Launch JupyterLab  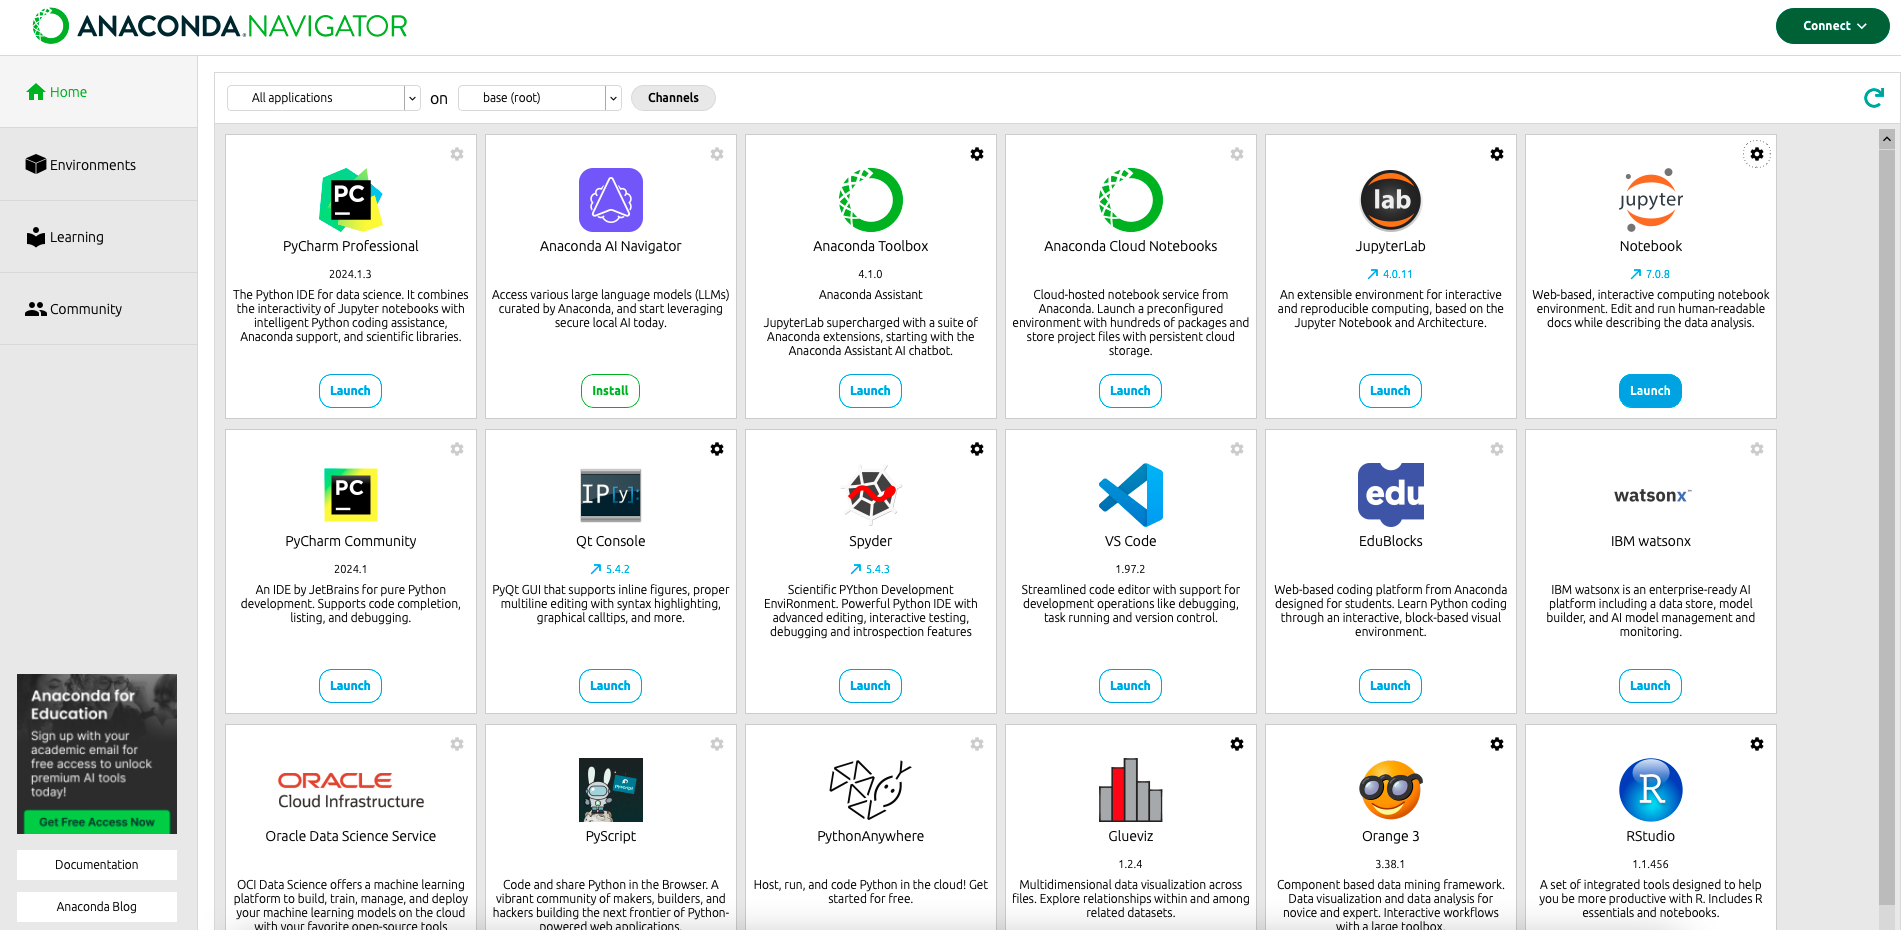coord(1390,391)
